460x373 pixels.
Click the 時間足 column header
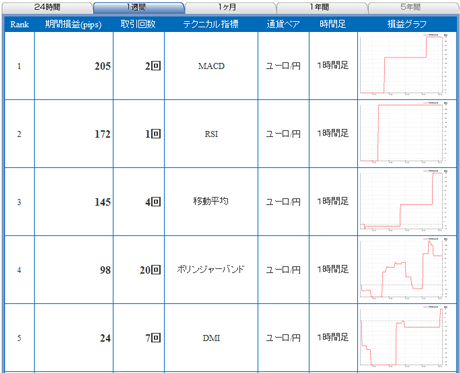[333, 24]
